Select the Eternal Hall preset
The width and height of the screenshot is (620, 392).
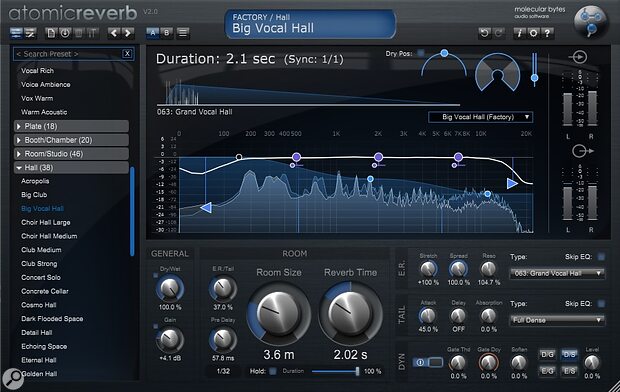[x=39, y=360]
